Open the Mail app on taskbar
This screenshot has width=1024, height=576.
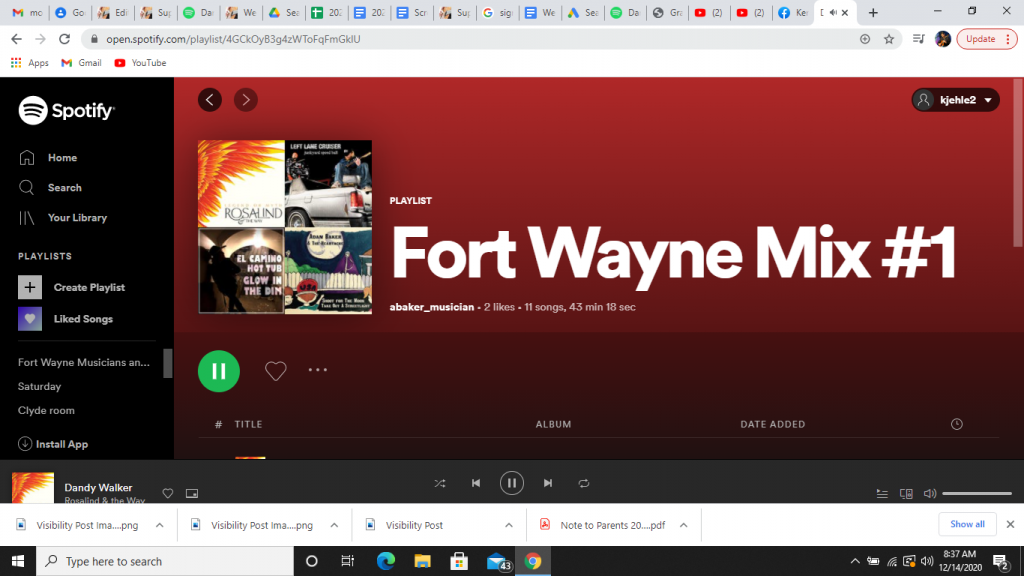coord(497,561)
